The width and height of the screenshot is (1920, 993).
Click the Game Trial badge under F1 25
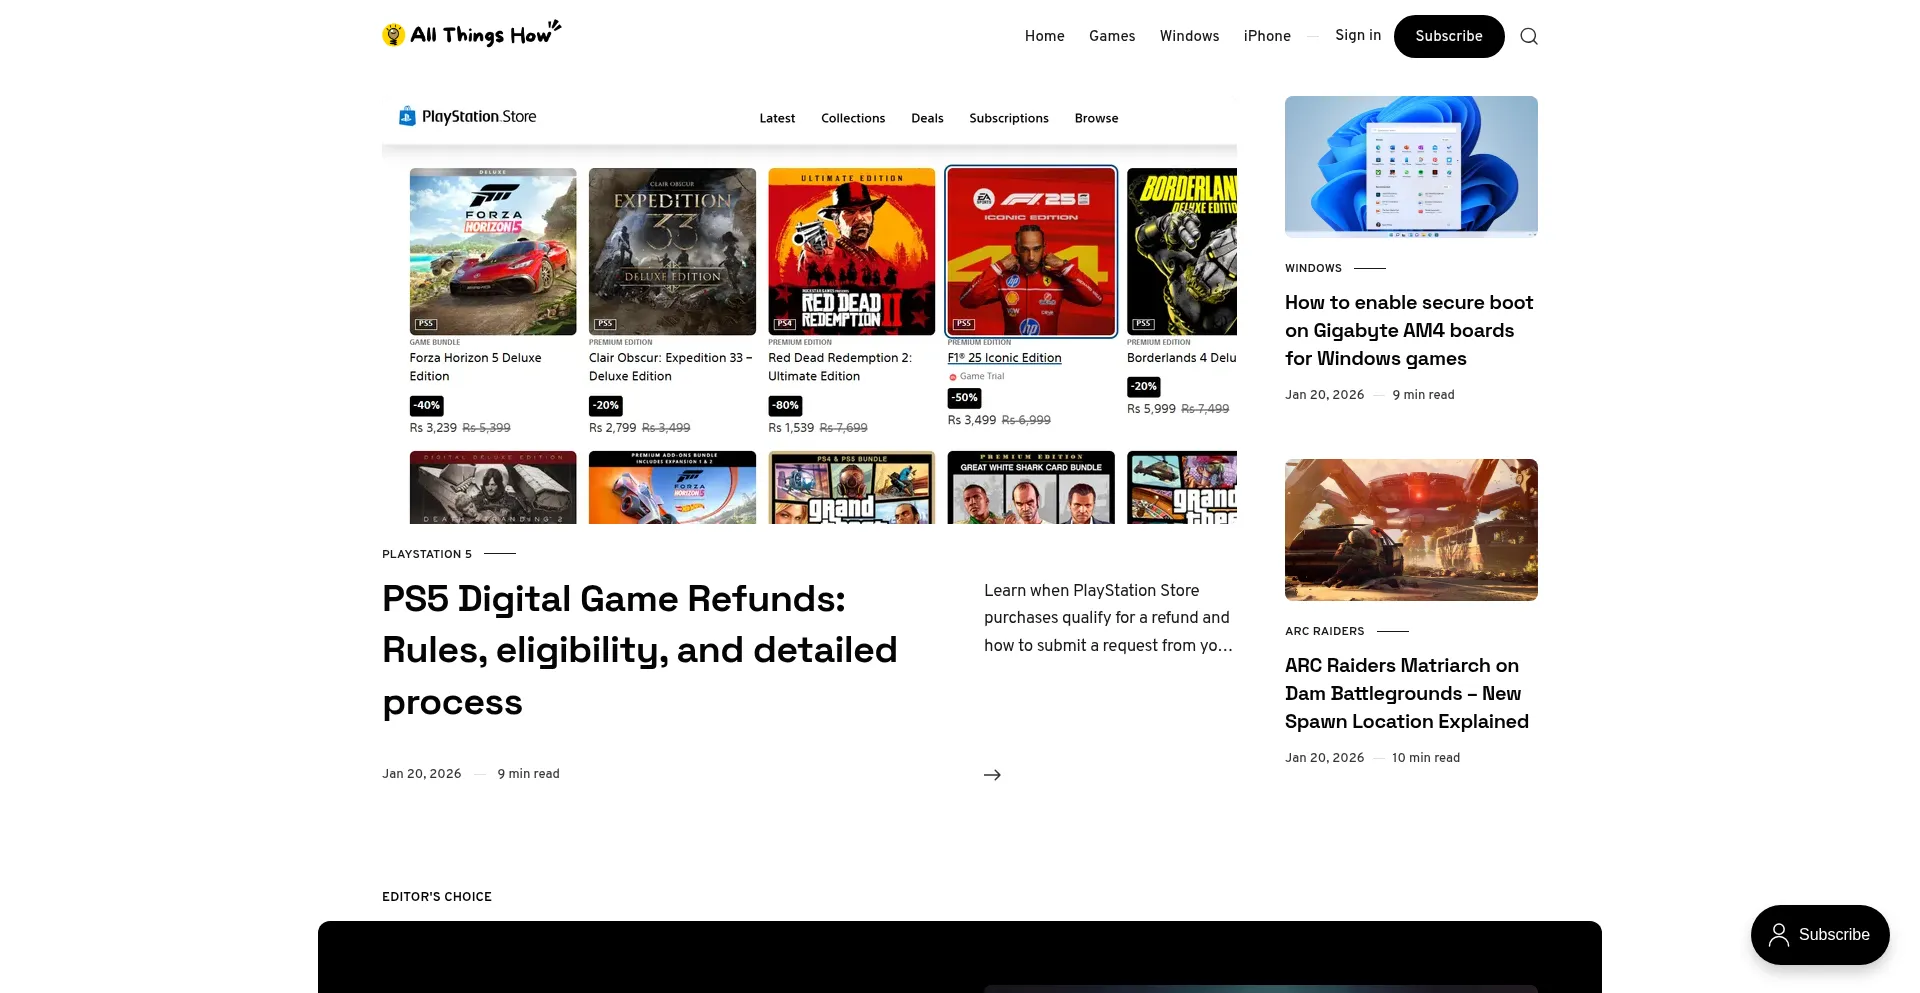(975, 376)
